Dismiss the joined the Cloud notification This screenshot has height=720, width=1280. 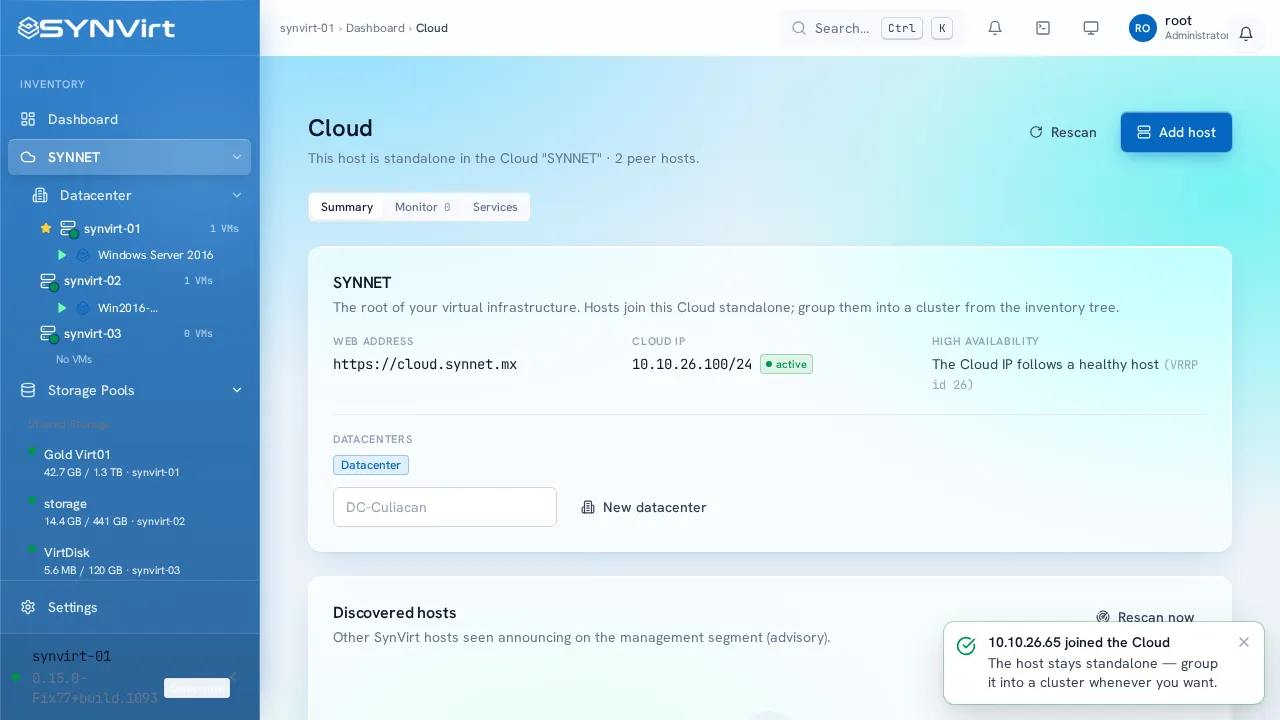[1244, 642]
